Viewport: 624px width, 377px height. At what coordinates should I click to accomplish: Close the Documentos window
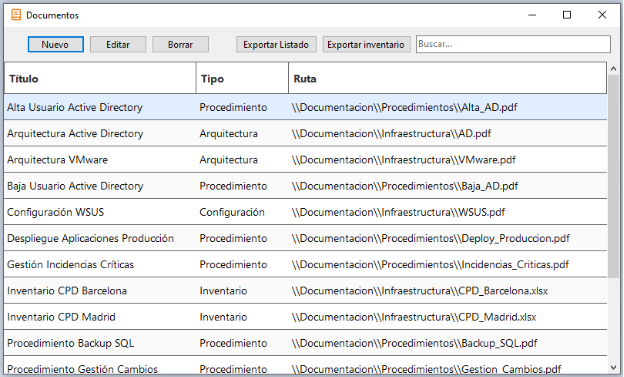click(602, 15)
